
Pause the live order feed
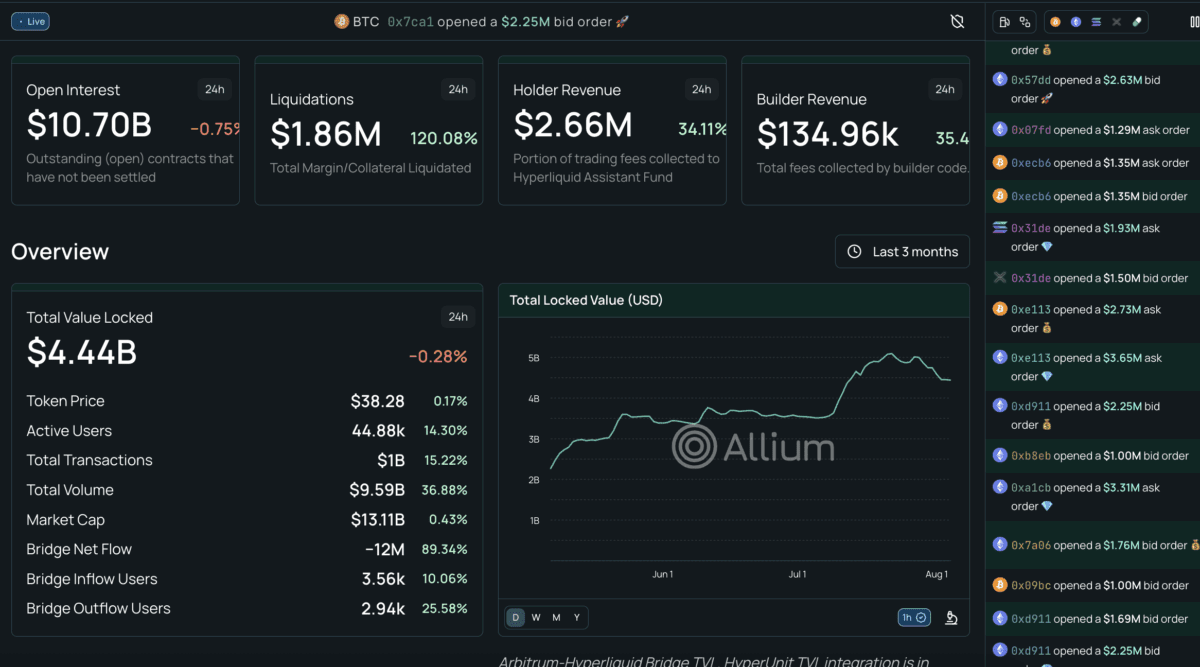[x=1194, y=22]
